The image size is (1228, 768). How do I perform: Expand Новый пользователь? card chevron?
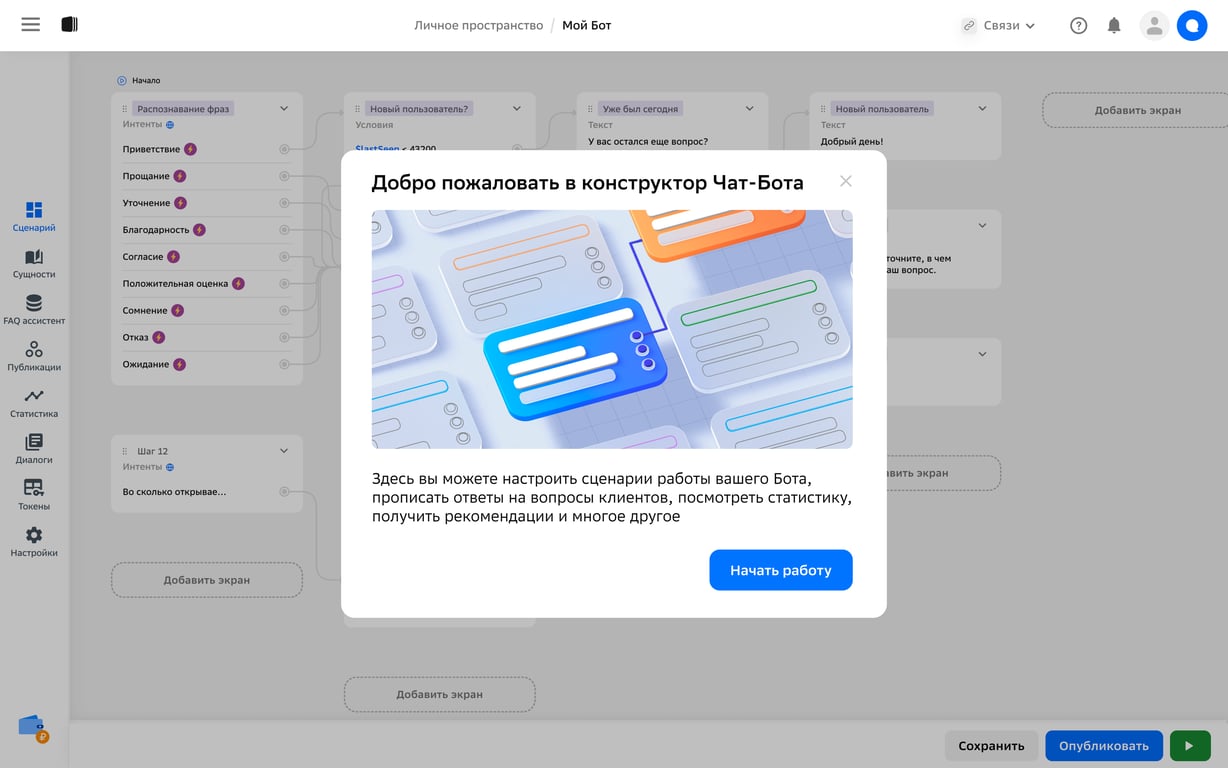point(517,109)
